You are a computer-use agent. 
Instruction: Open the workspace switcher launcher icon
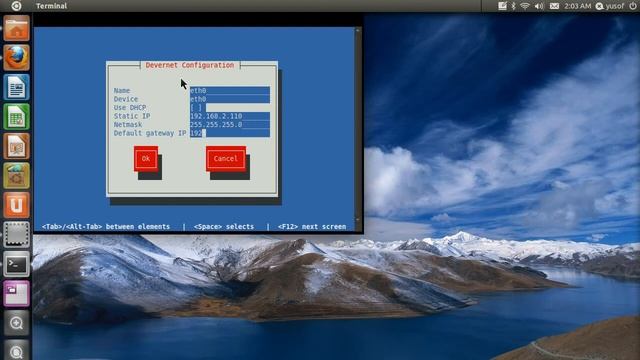coord(16,293)
